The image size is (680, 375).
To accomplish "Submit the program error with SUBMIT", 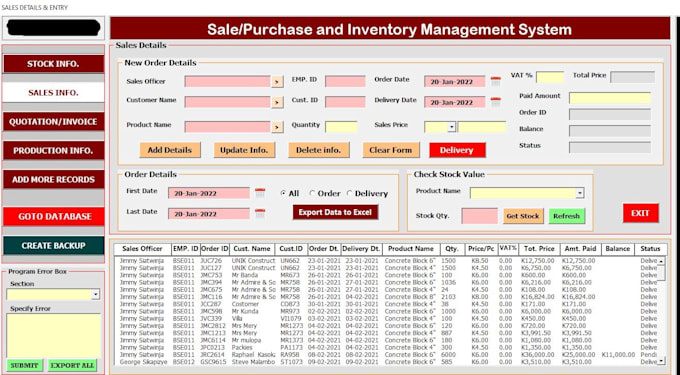I will pyautogui.click(x=24, y=365).
